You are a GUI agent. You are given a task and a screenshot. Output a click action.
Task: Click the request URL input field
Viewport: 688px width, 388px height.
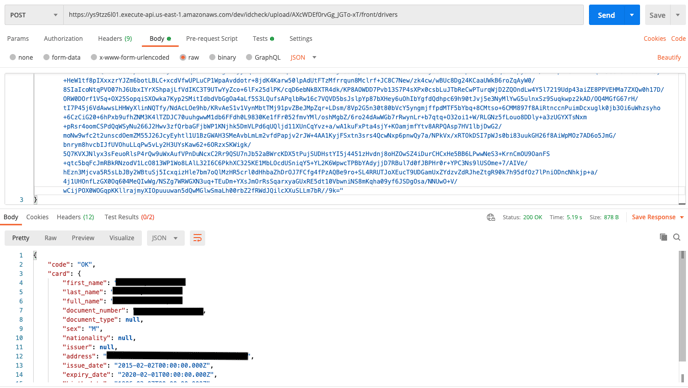click(x=323, y=15)
